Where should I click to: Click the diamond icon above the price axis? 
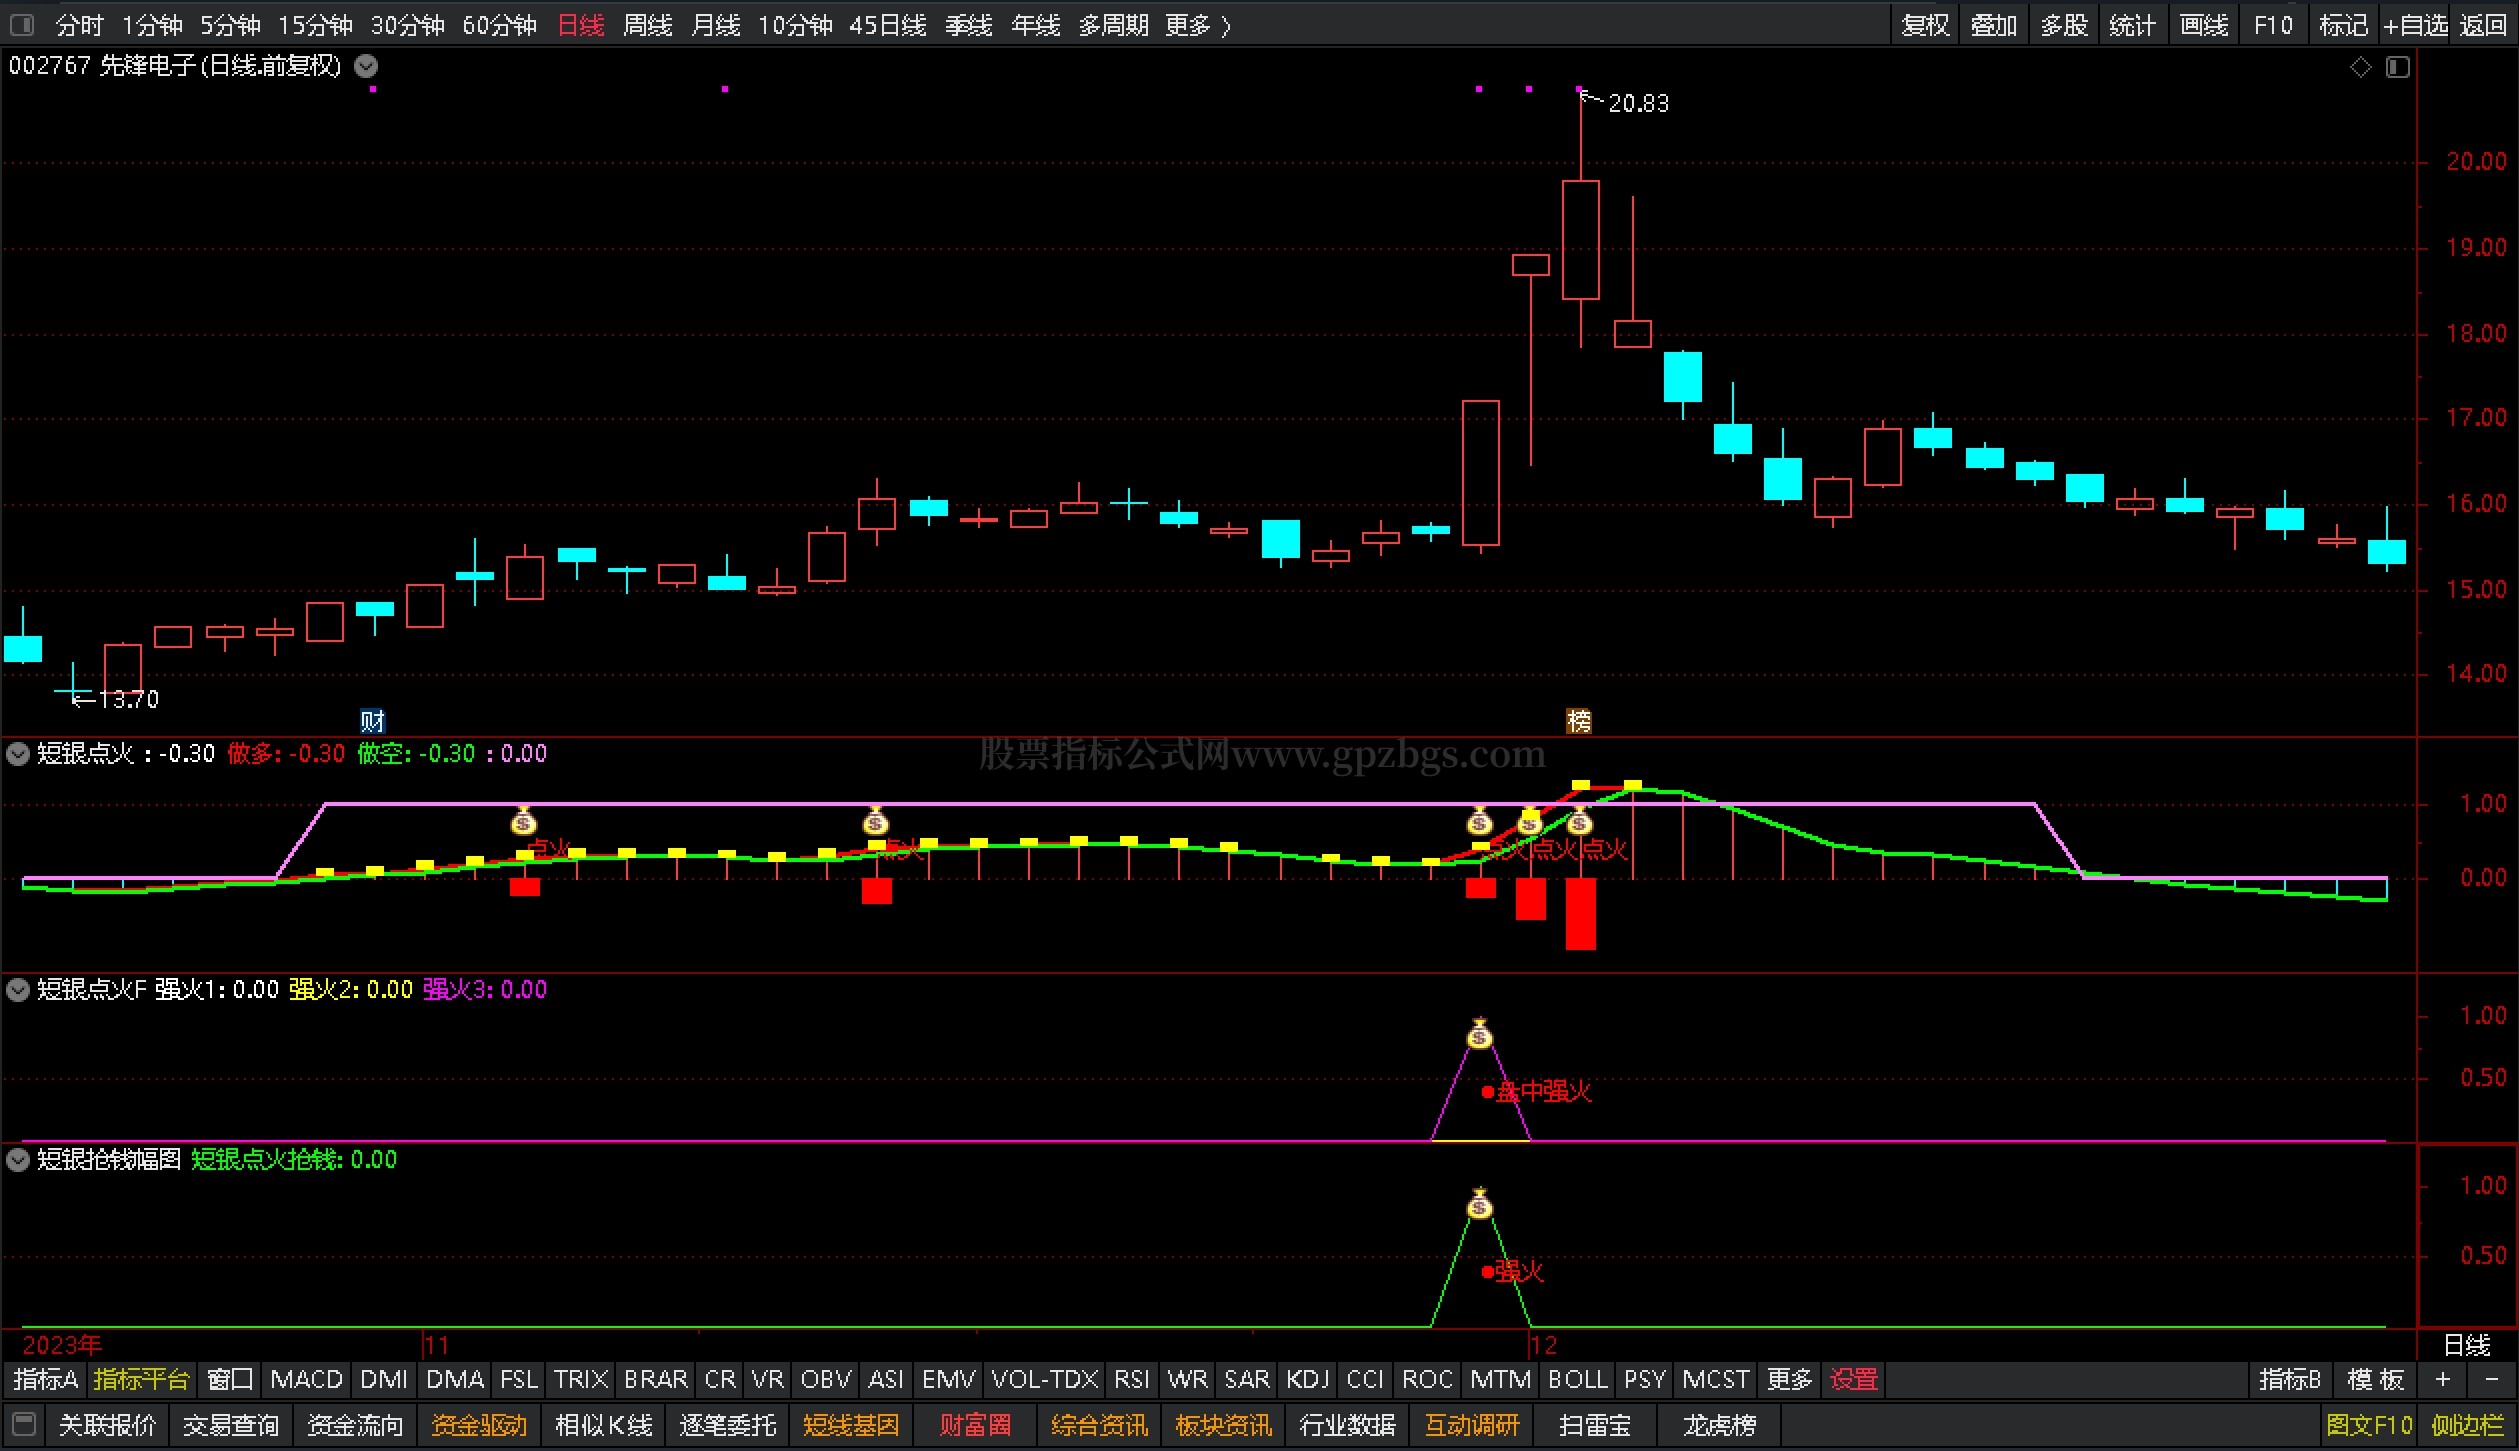click(x=2360, y=67)
